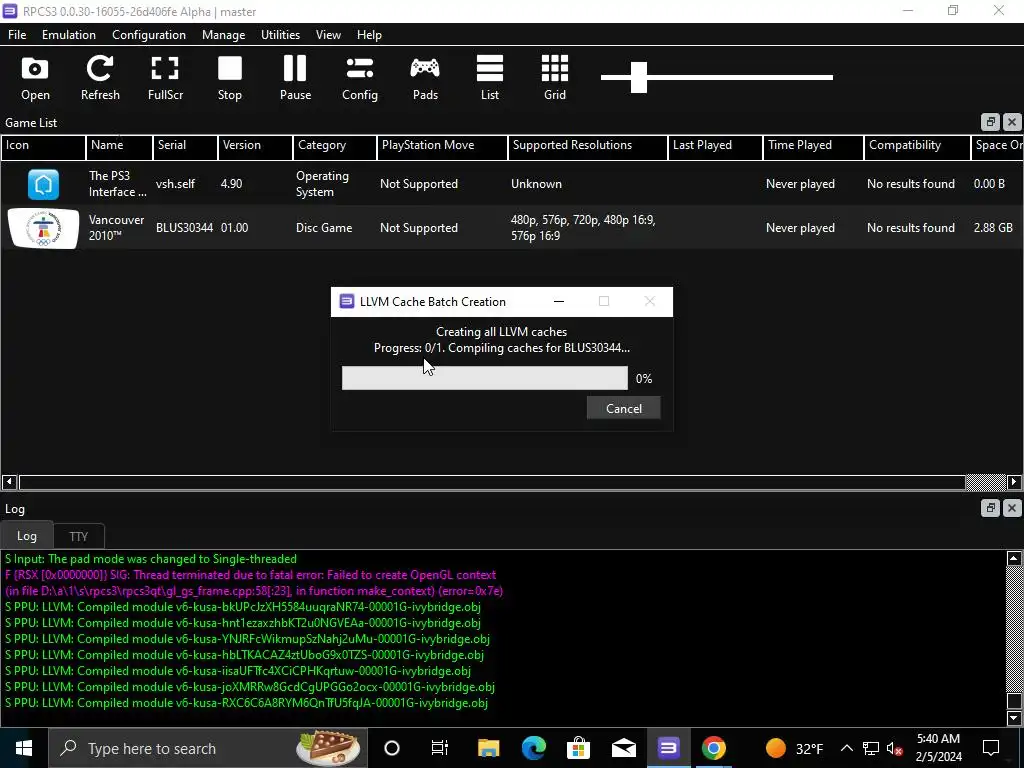Open Cortana circle icon on taskbar
1024x768 pixels.
click(x=392, y=748)
